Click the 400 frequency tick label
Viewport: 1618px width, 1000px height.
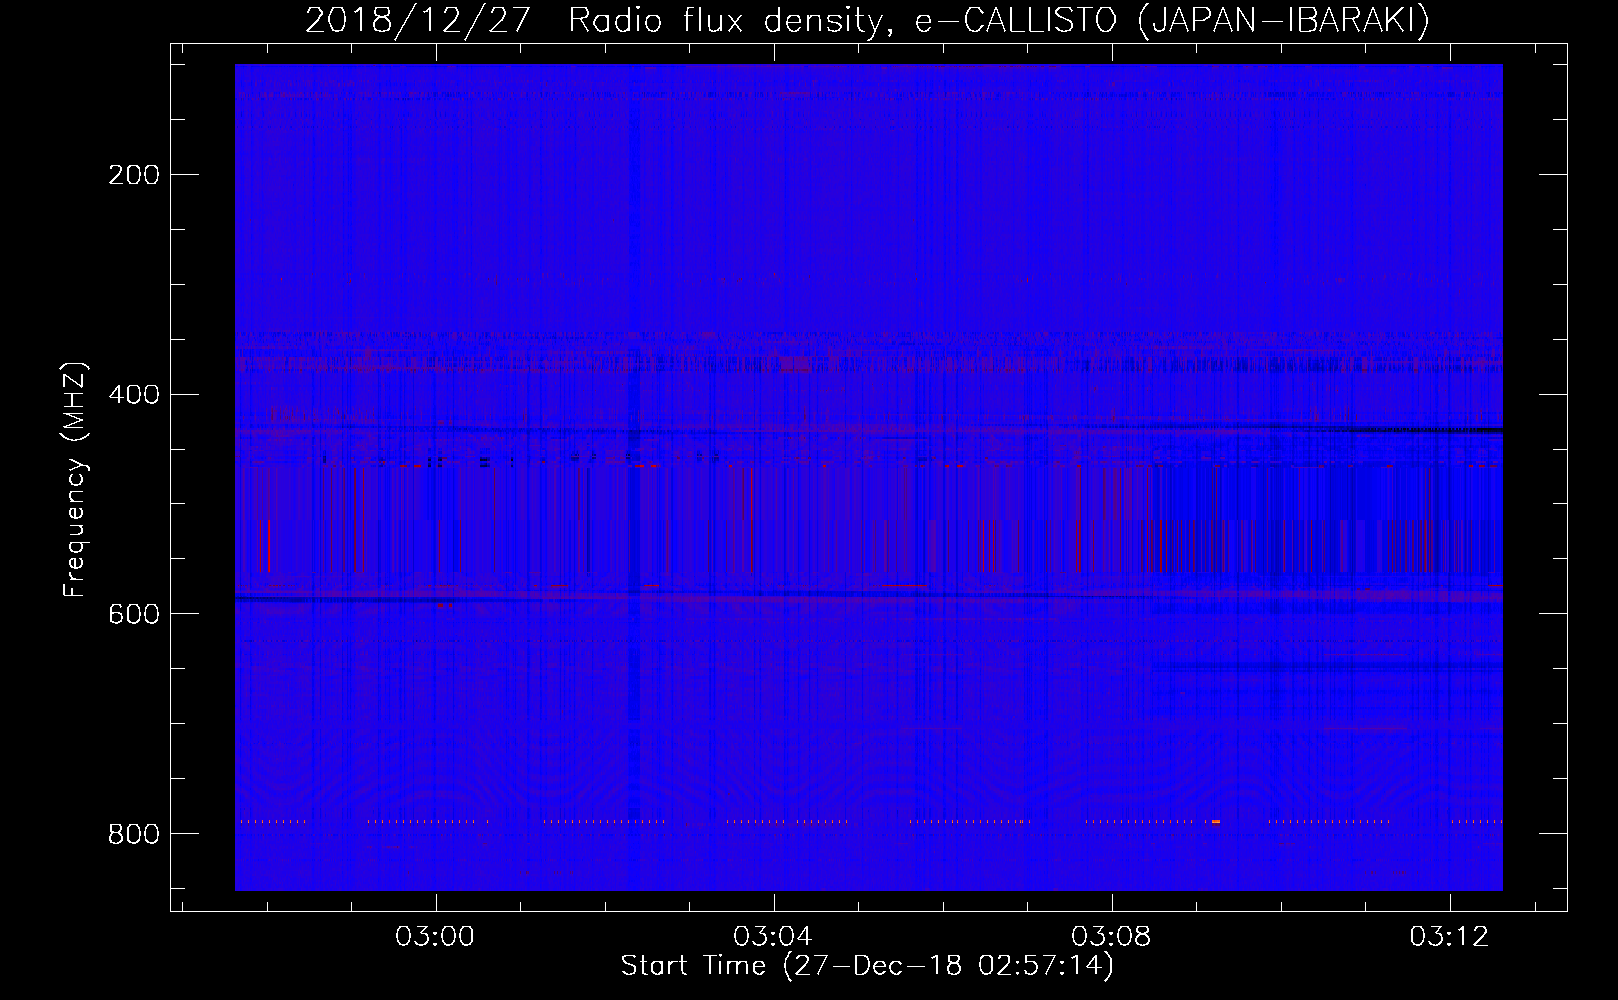[134, 395]
